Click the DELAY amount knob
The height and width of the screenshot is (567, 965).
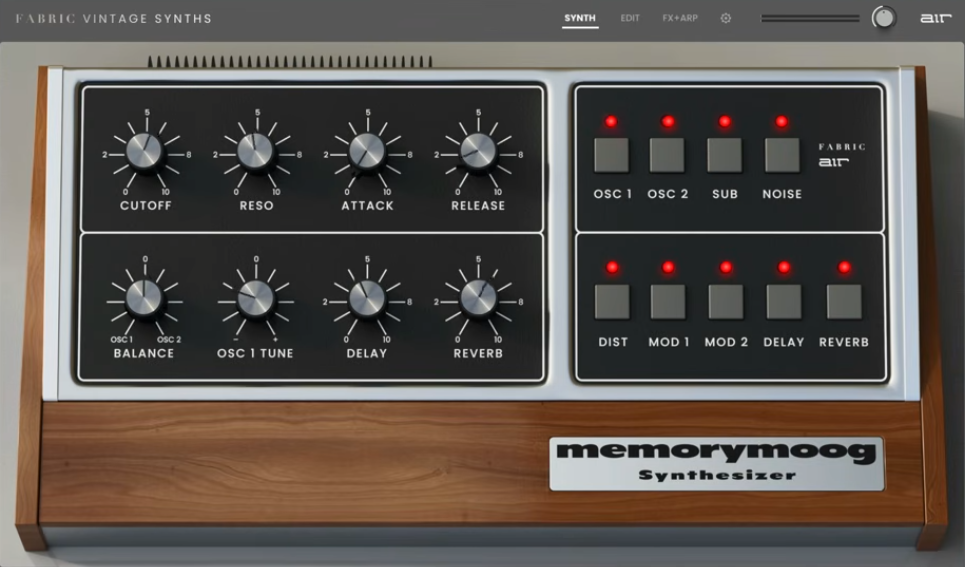tap(367, 299)
